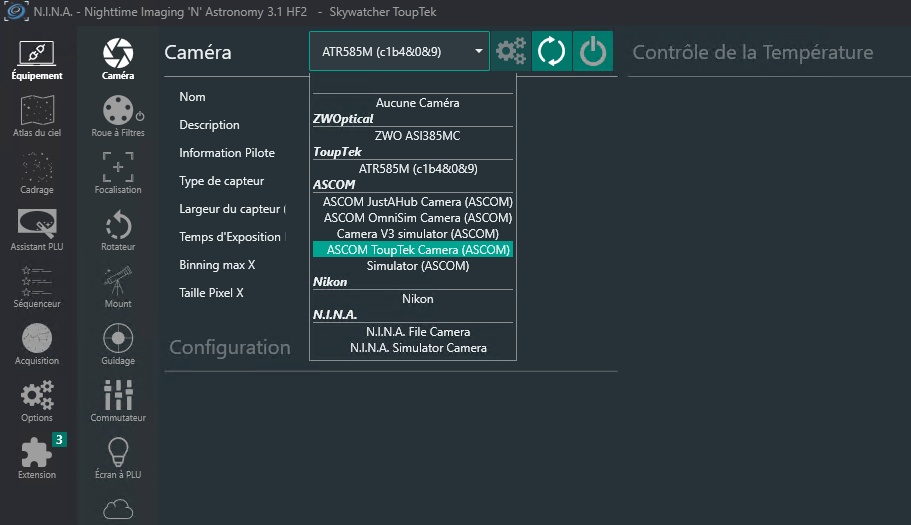Click the N.I.N.A. logo in title bar
This screenshot has height=525, width=911.
(x=16, y=12)
